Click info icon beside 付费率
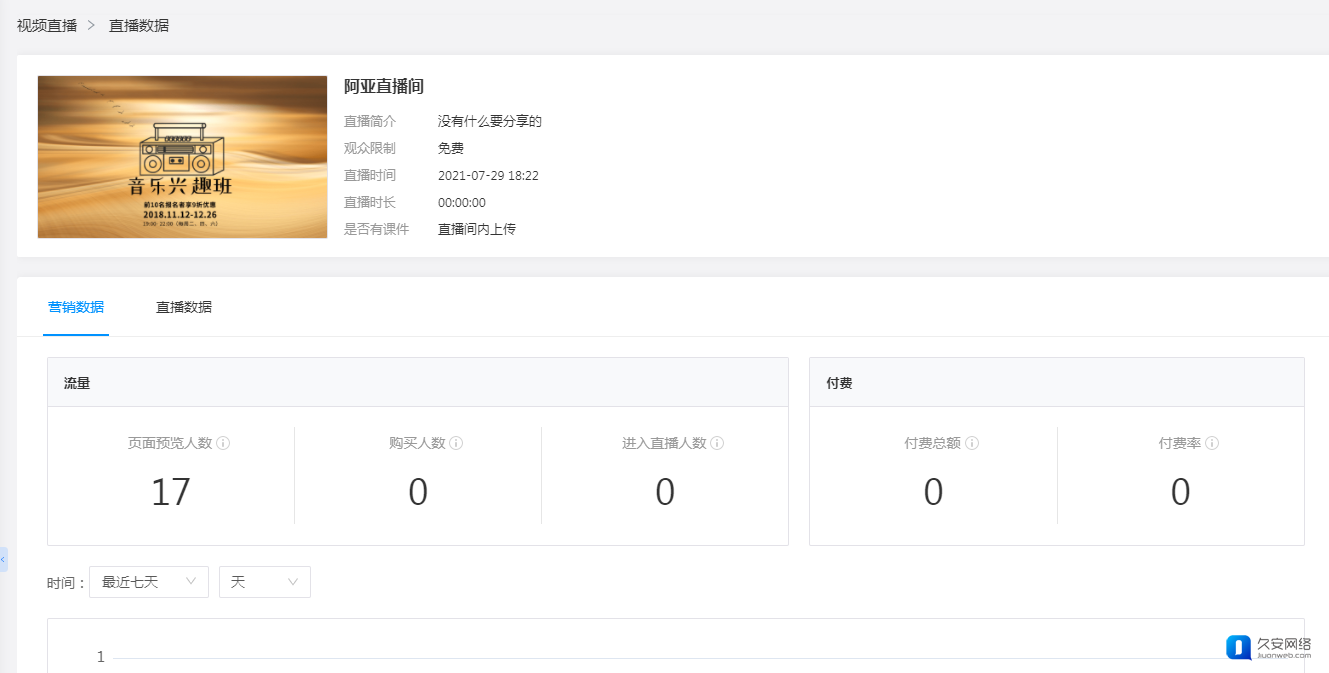 1212,443
